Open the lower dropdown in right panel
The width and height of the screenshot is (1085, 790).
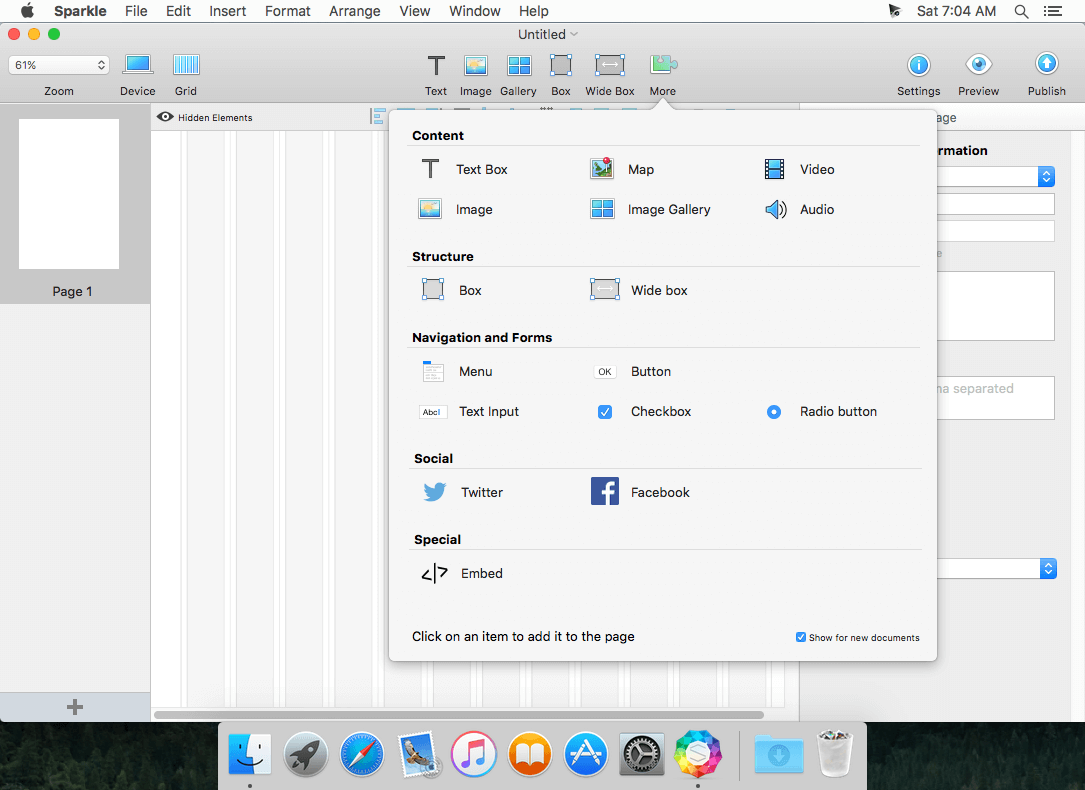(x=1047, y=568)
